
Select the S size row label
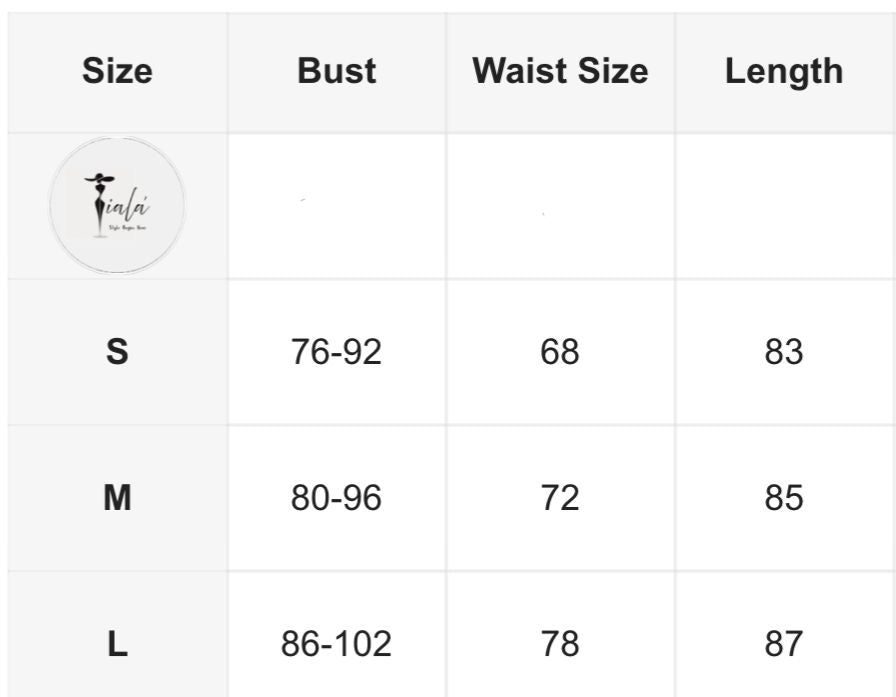click(117, 351)
